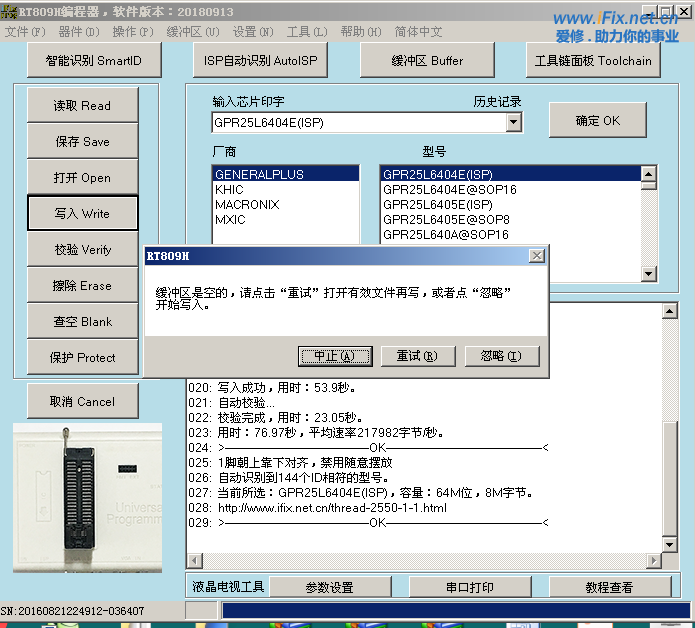The image size is (695, 628).
Task: Click log line 027 当前所选 text
Action: (x=361, y=492)
